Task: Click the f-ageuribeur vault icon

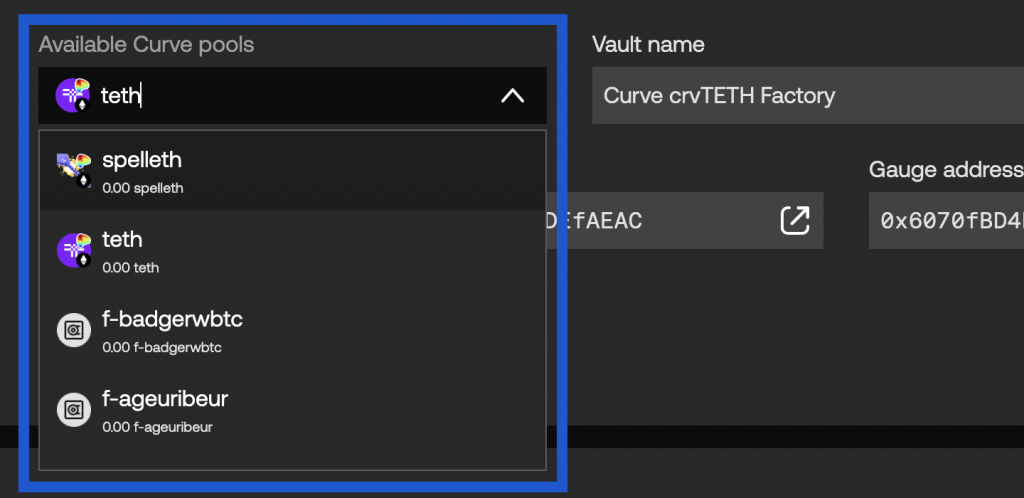Action: pos(74,410)
